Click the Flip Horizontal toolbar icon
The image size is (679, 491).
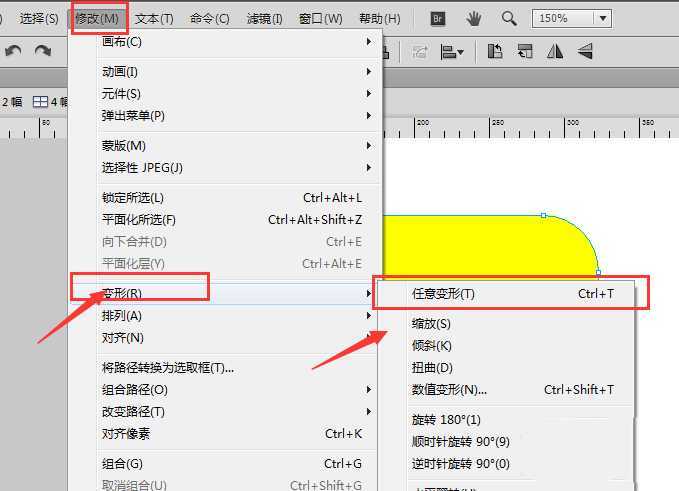555,52
